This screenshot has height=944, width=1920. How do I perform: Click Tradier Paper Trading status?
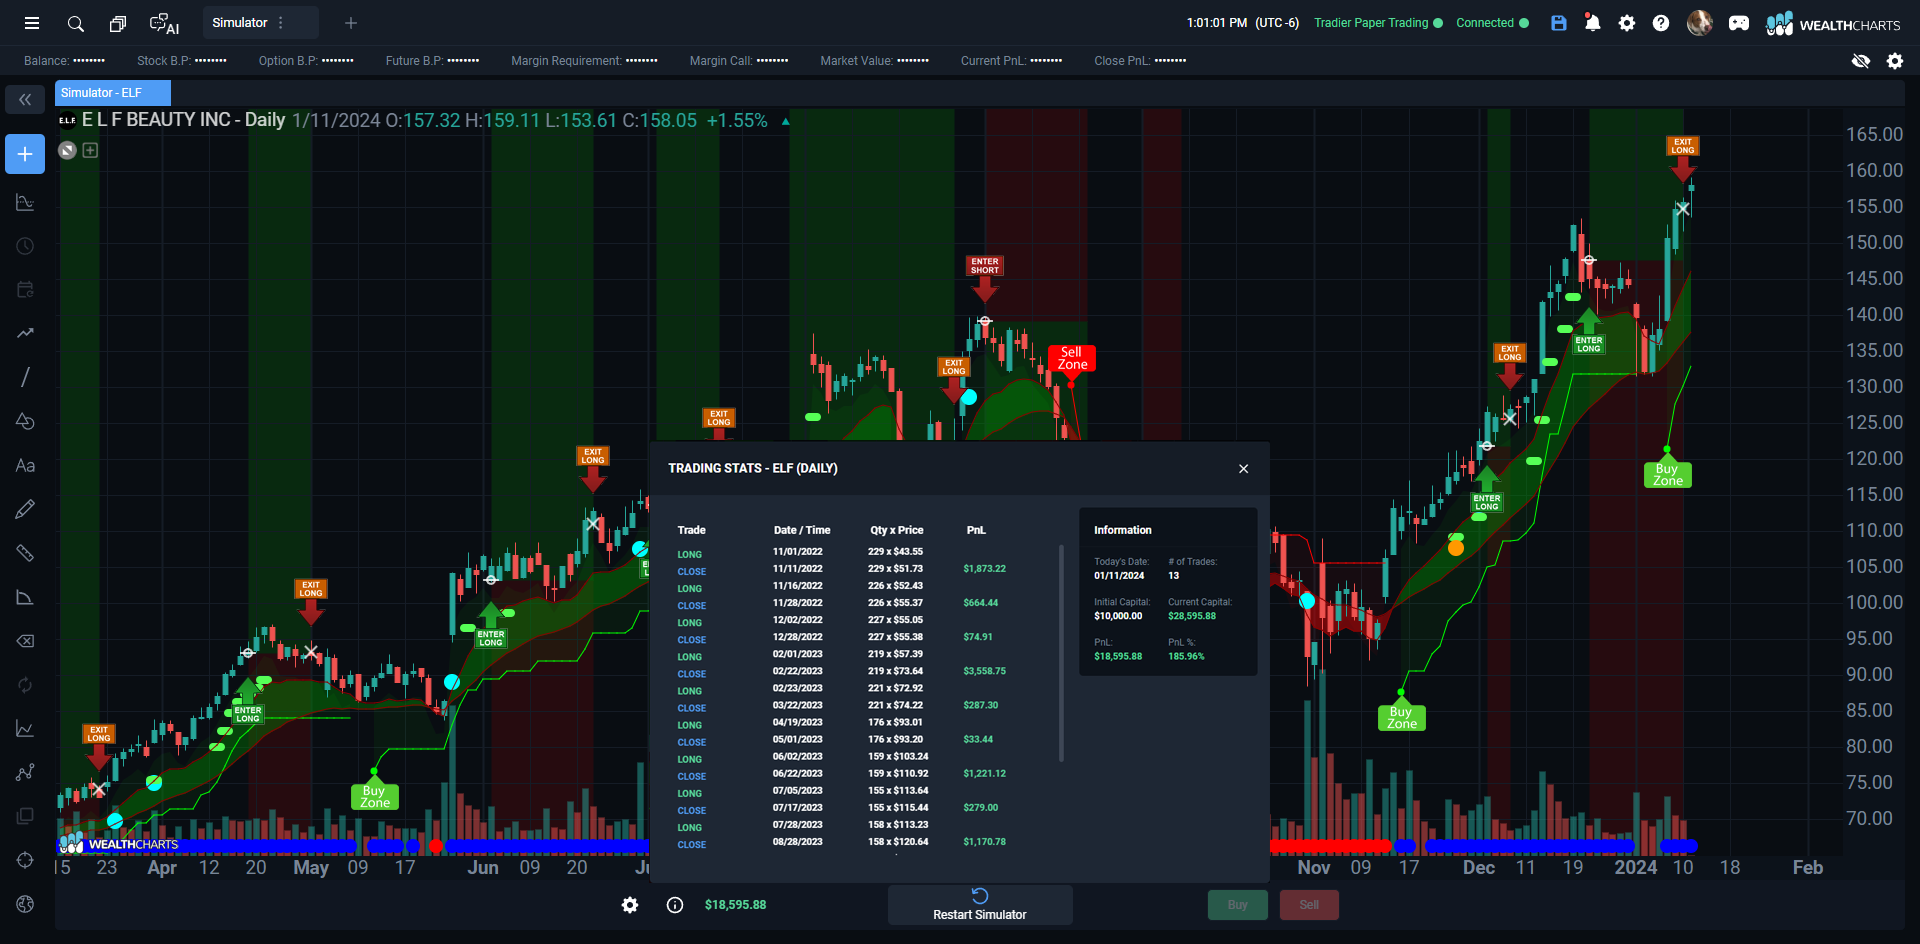point(1378,23)
